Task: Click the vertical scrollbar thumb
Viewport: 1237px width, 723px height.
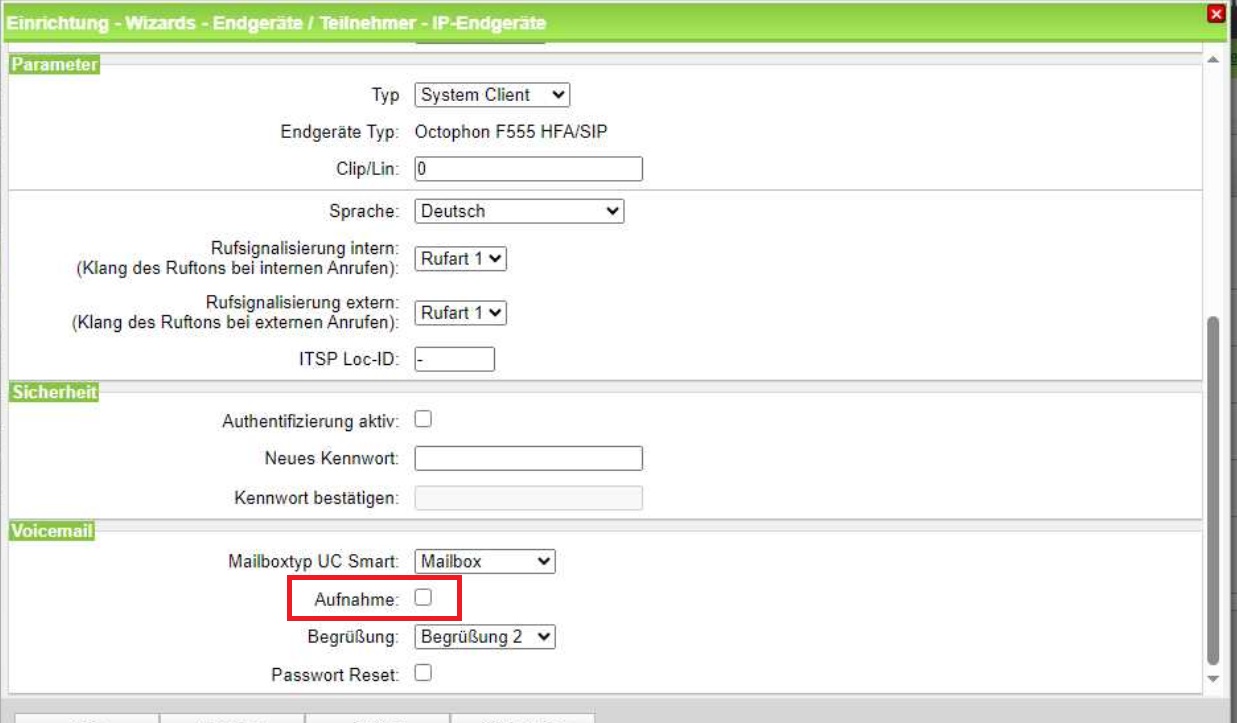Action: [x=1213, y=490]
